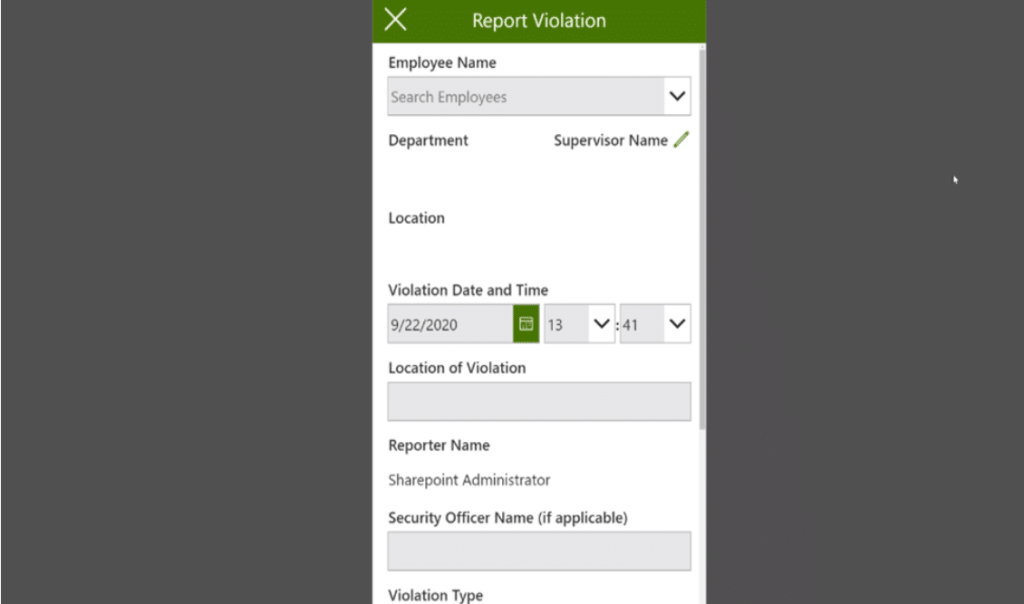Click the Department label
This screenshot has width=1024, height=604.
pyautogui.click(x=428, y=140)
